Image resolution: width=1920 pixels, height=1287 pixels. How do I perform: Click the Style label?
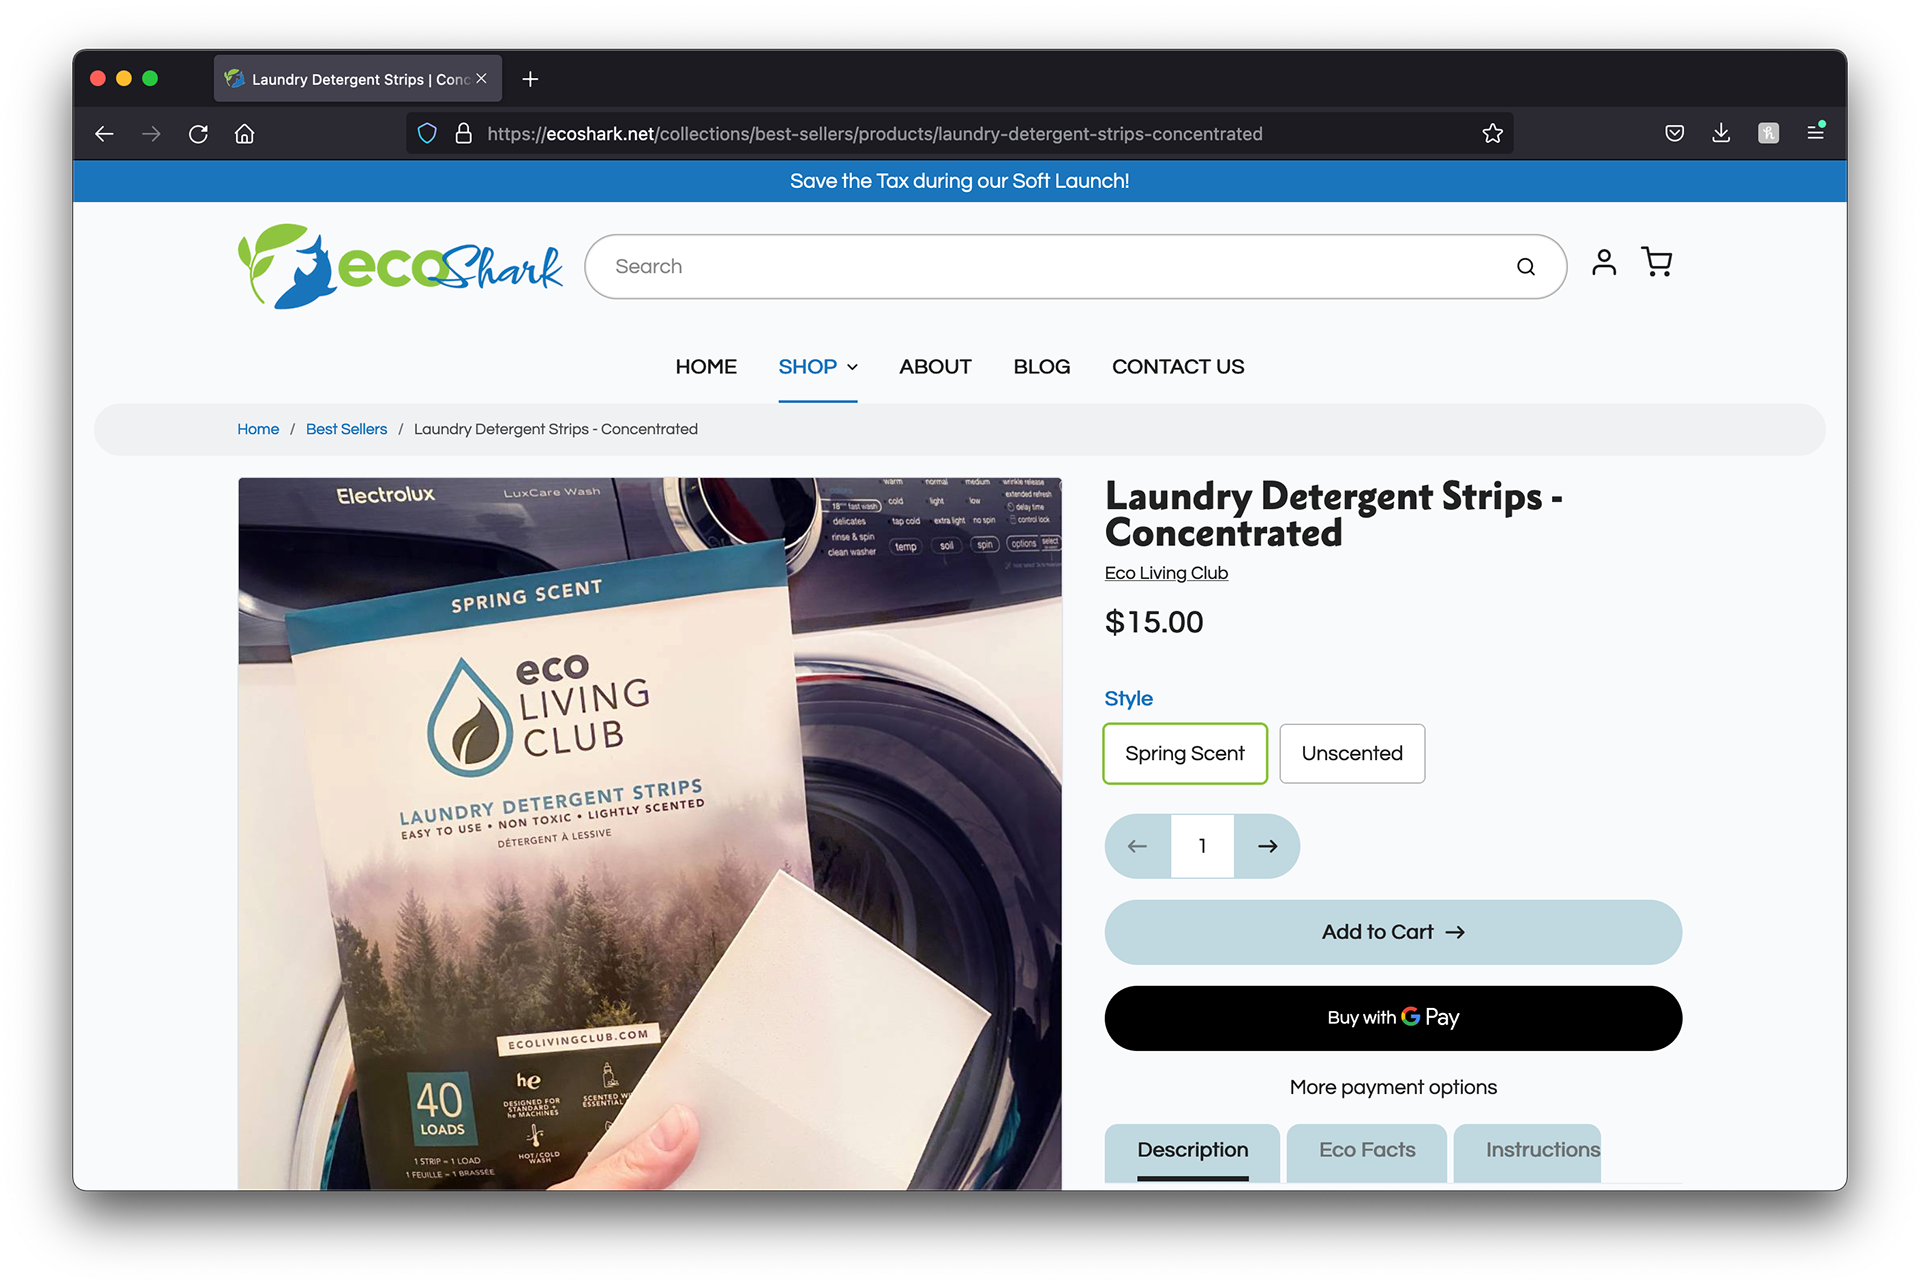[1128, 699]
